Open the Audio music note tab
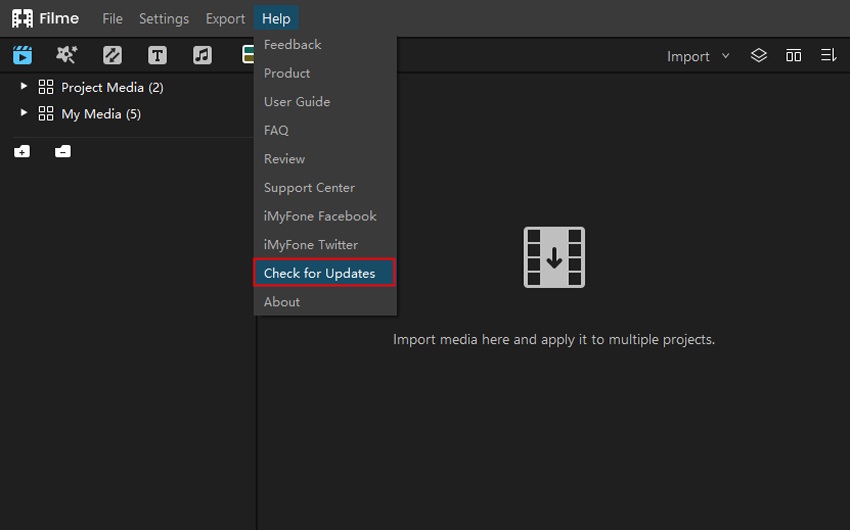Viewport: 850px width, 530px height. [202, 55]
